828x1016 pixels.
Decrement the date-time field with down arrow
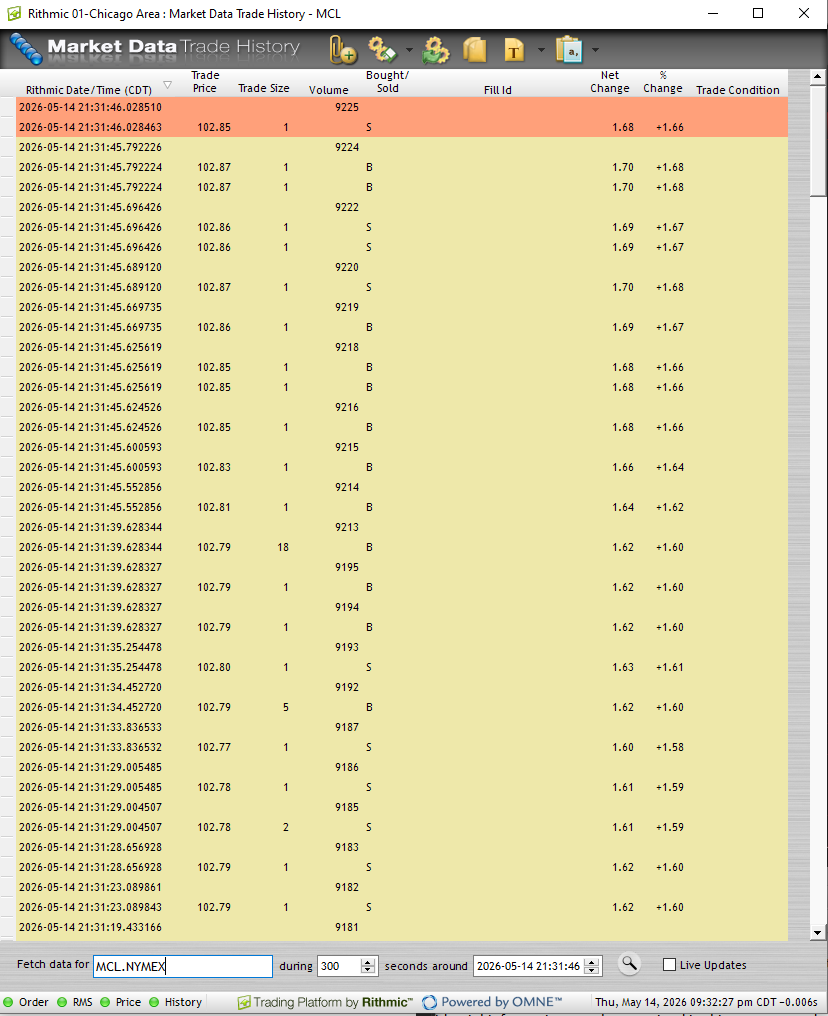592,970
